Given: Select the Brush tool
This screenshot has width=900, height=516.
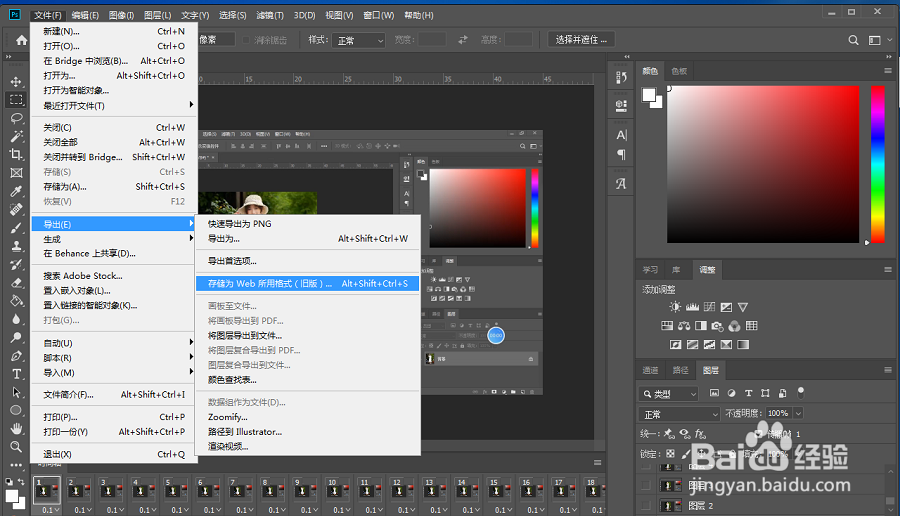Looking at the screenshot, I should 16,228.
